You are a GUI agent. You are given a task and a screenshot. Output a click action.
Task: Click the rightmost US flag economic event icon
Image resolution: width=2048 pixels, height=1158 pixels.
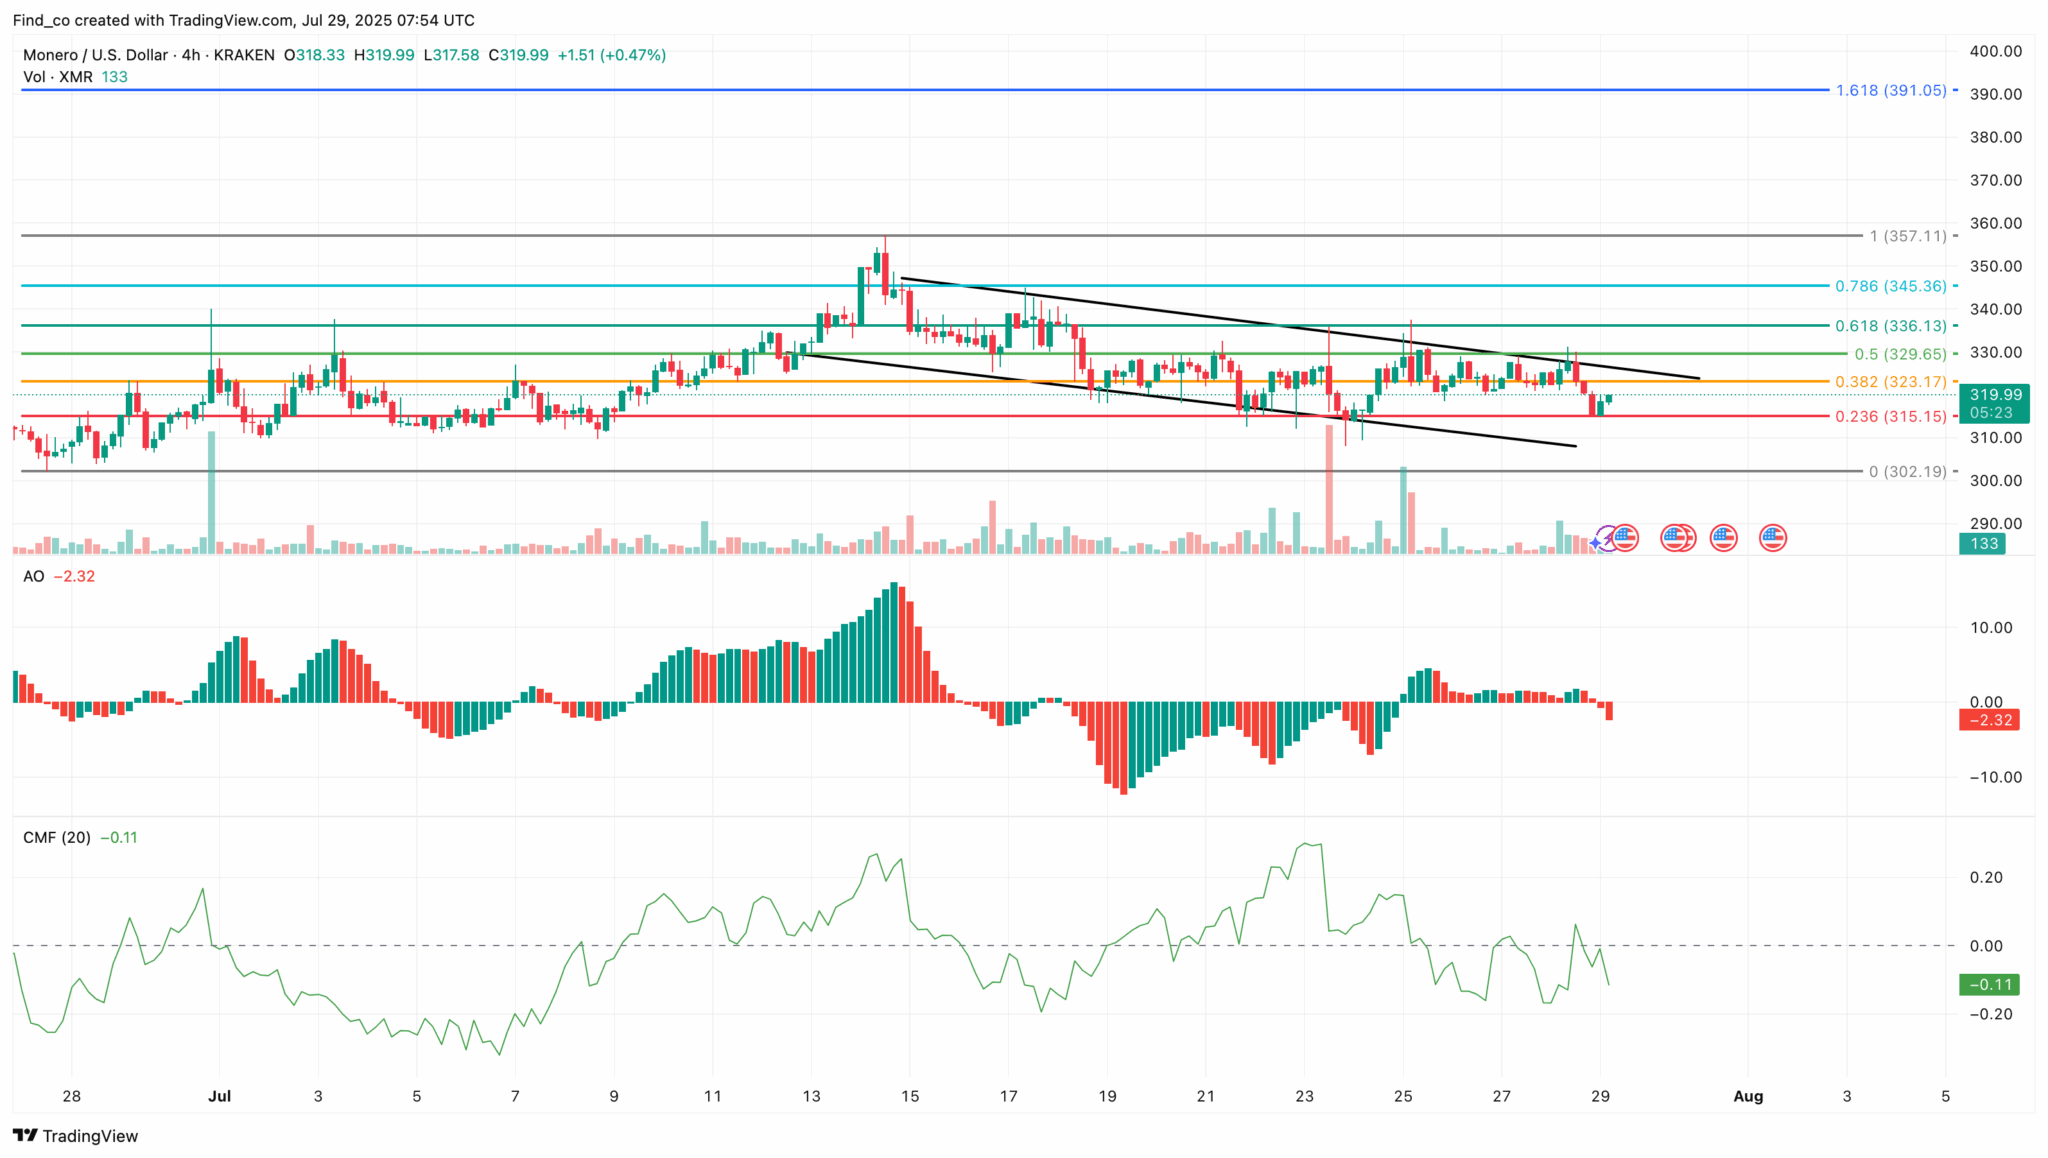pyautogui.click(x=1772, y=538)
